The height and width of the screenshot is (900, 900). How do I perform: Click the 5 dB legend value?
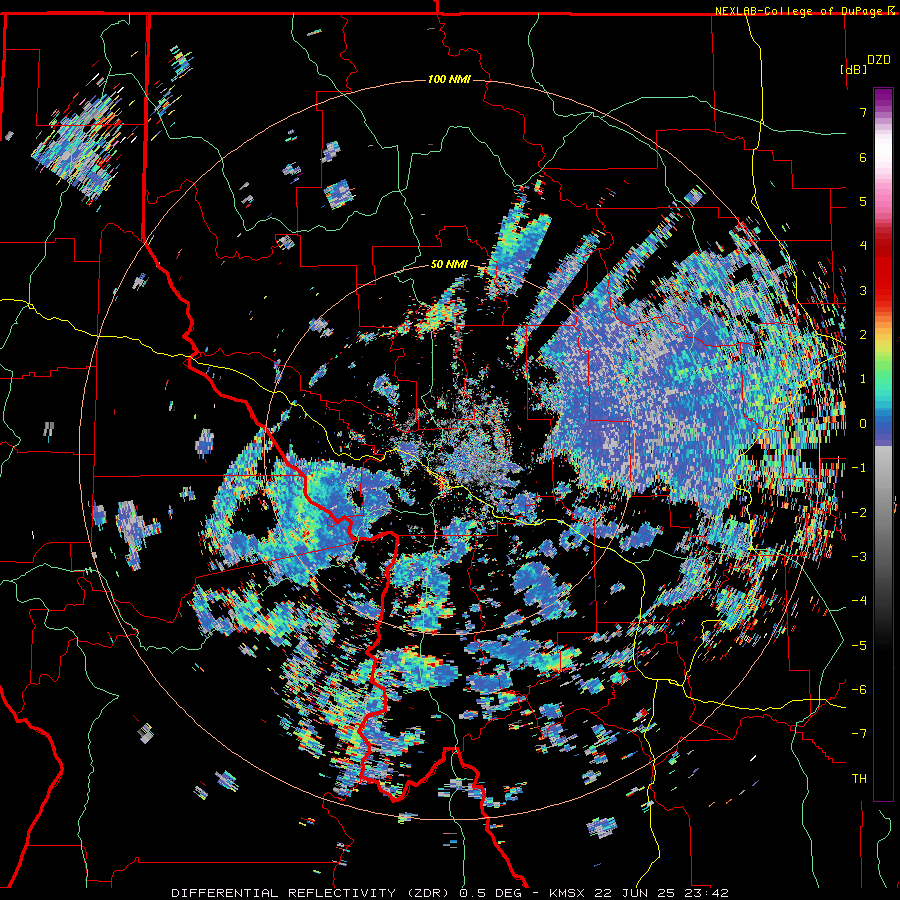coord(863,201)
